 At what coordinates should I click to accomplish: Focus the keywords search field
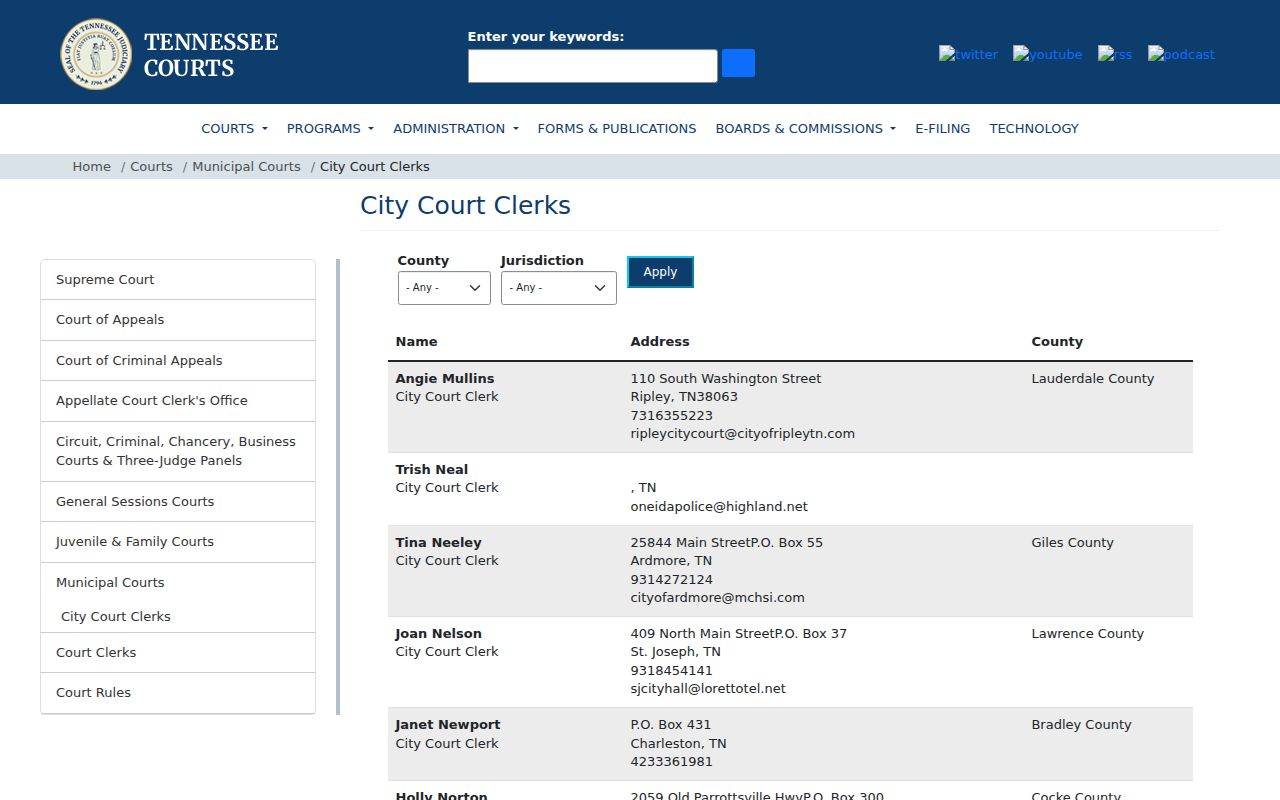tap(593, 66)
